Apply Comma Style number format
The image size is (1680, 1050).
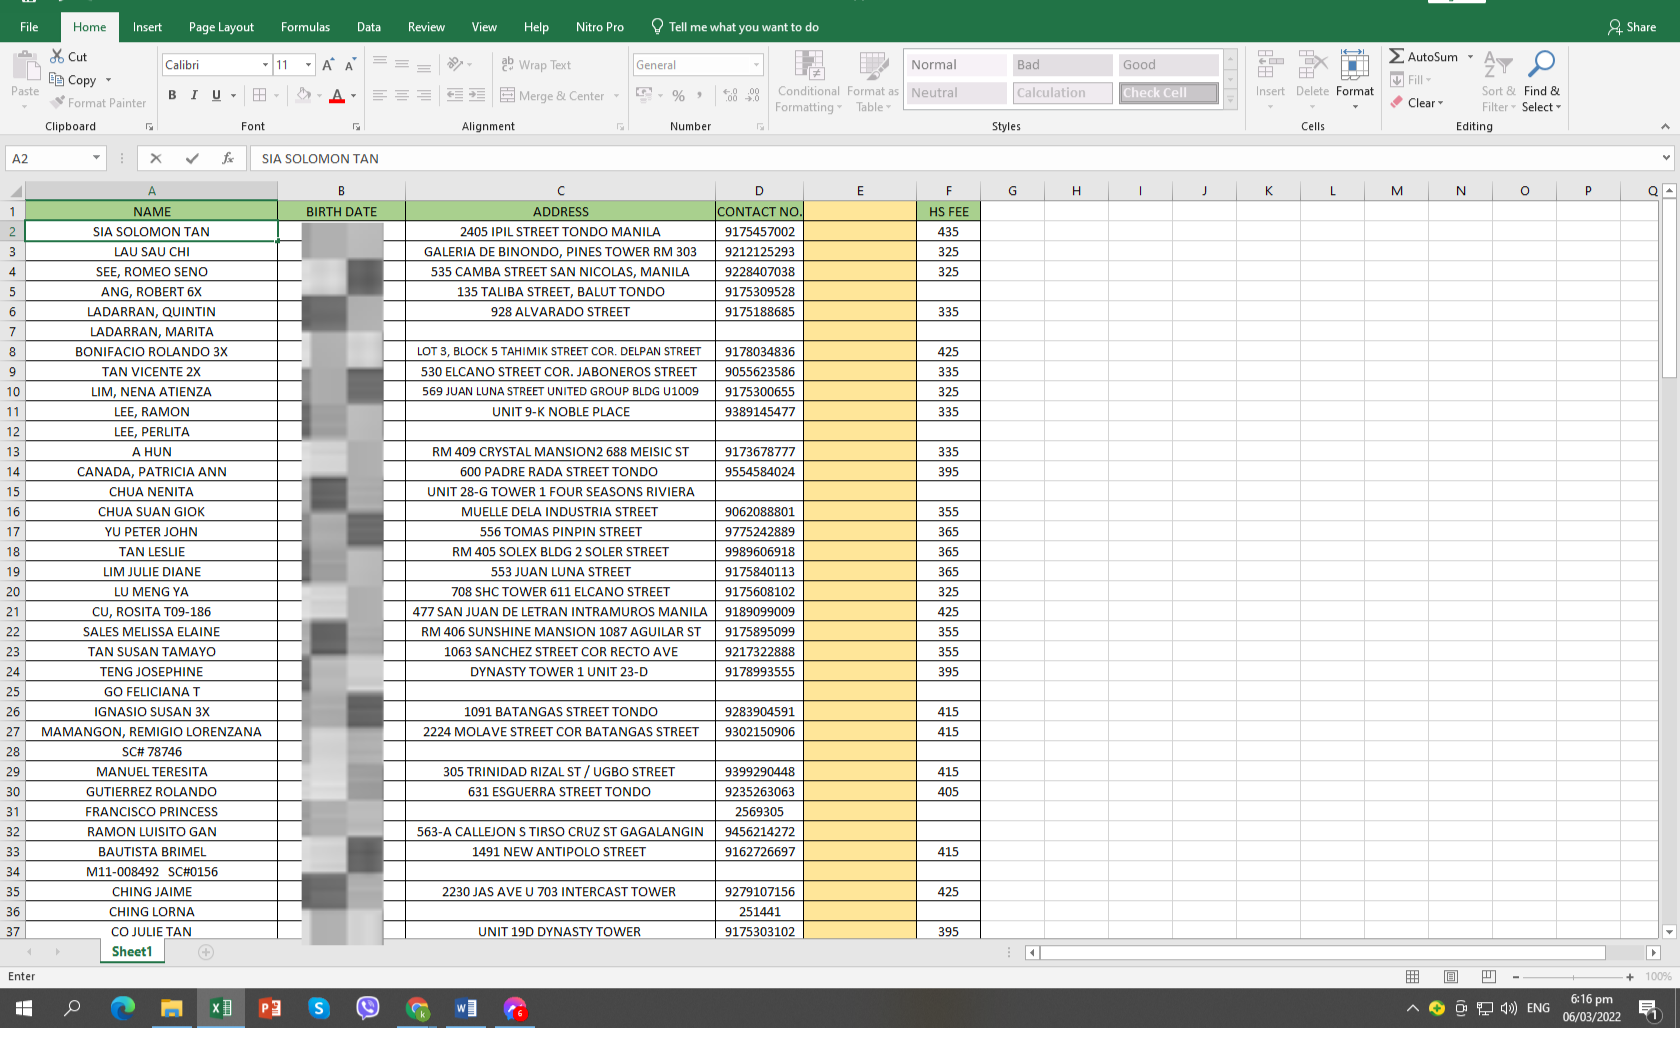point(700,96)
